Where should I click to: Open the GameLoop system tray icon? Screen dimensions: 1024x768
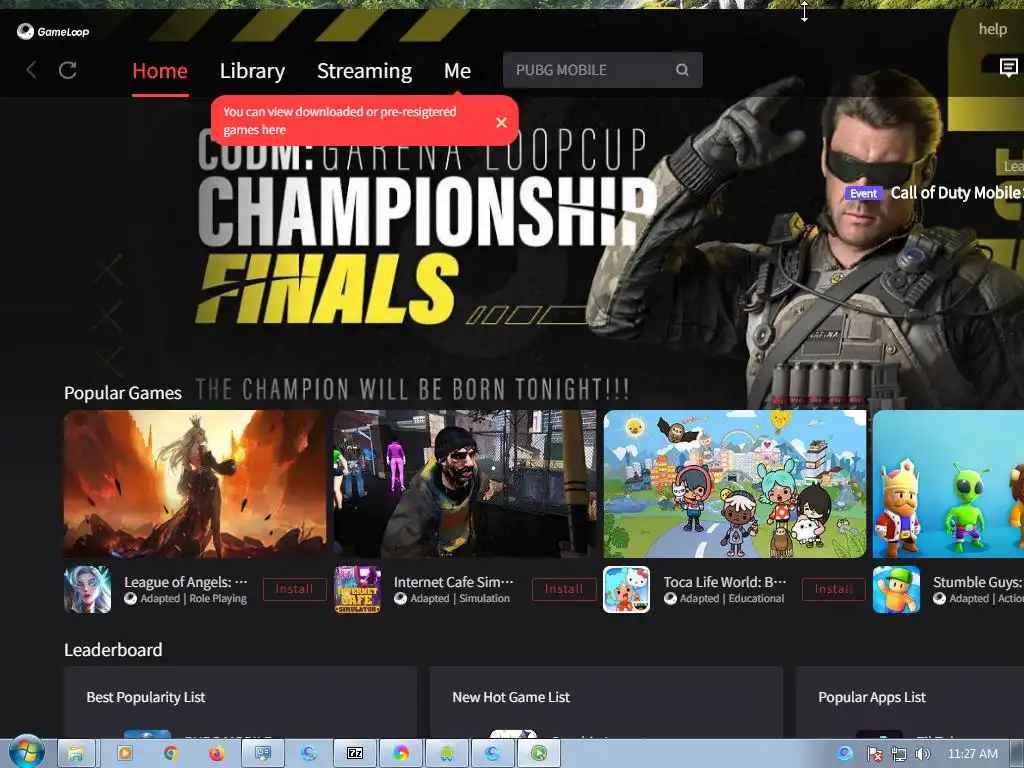click(845, 754)
